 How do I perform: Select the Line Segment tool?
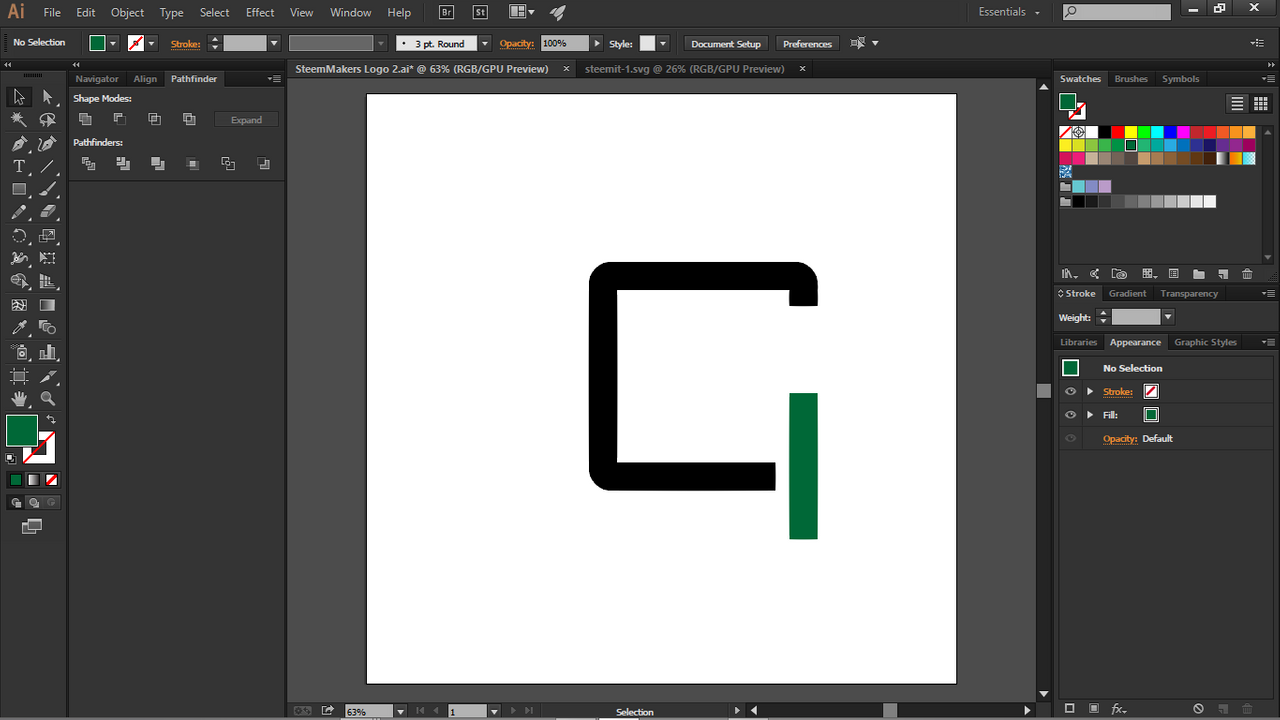click(47, 166)
